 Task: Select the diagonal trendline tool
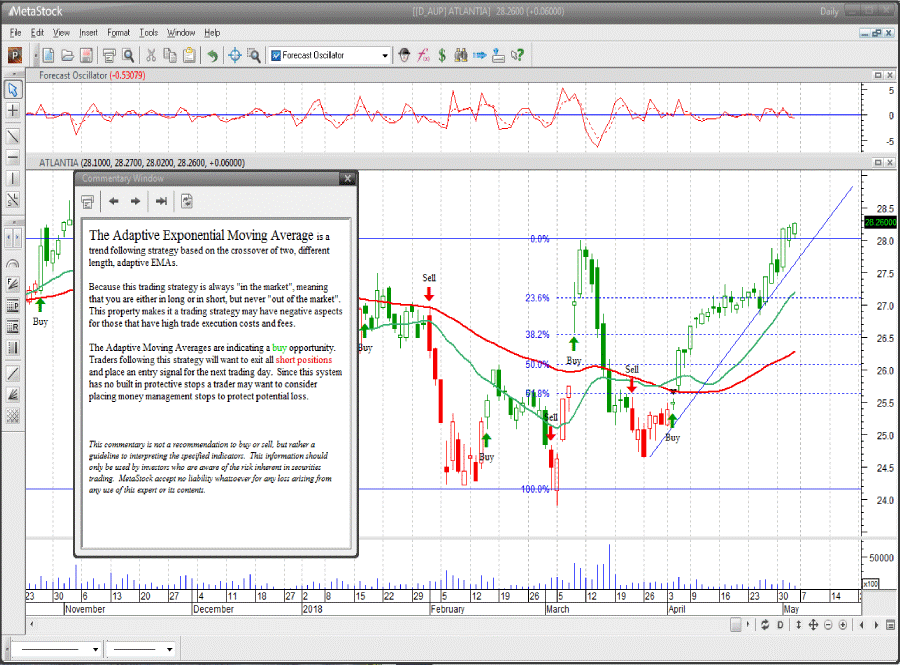tap(13, 136)
